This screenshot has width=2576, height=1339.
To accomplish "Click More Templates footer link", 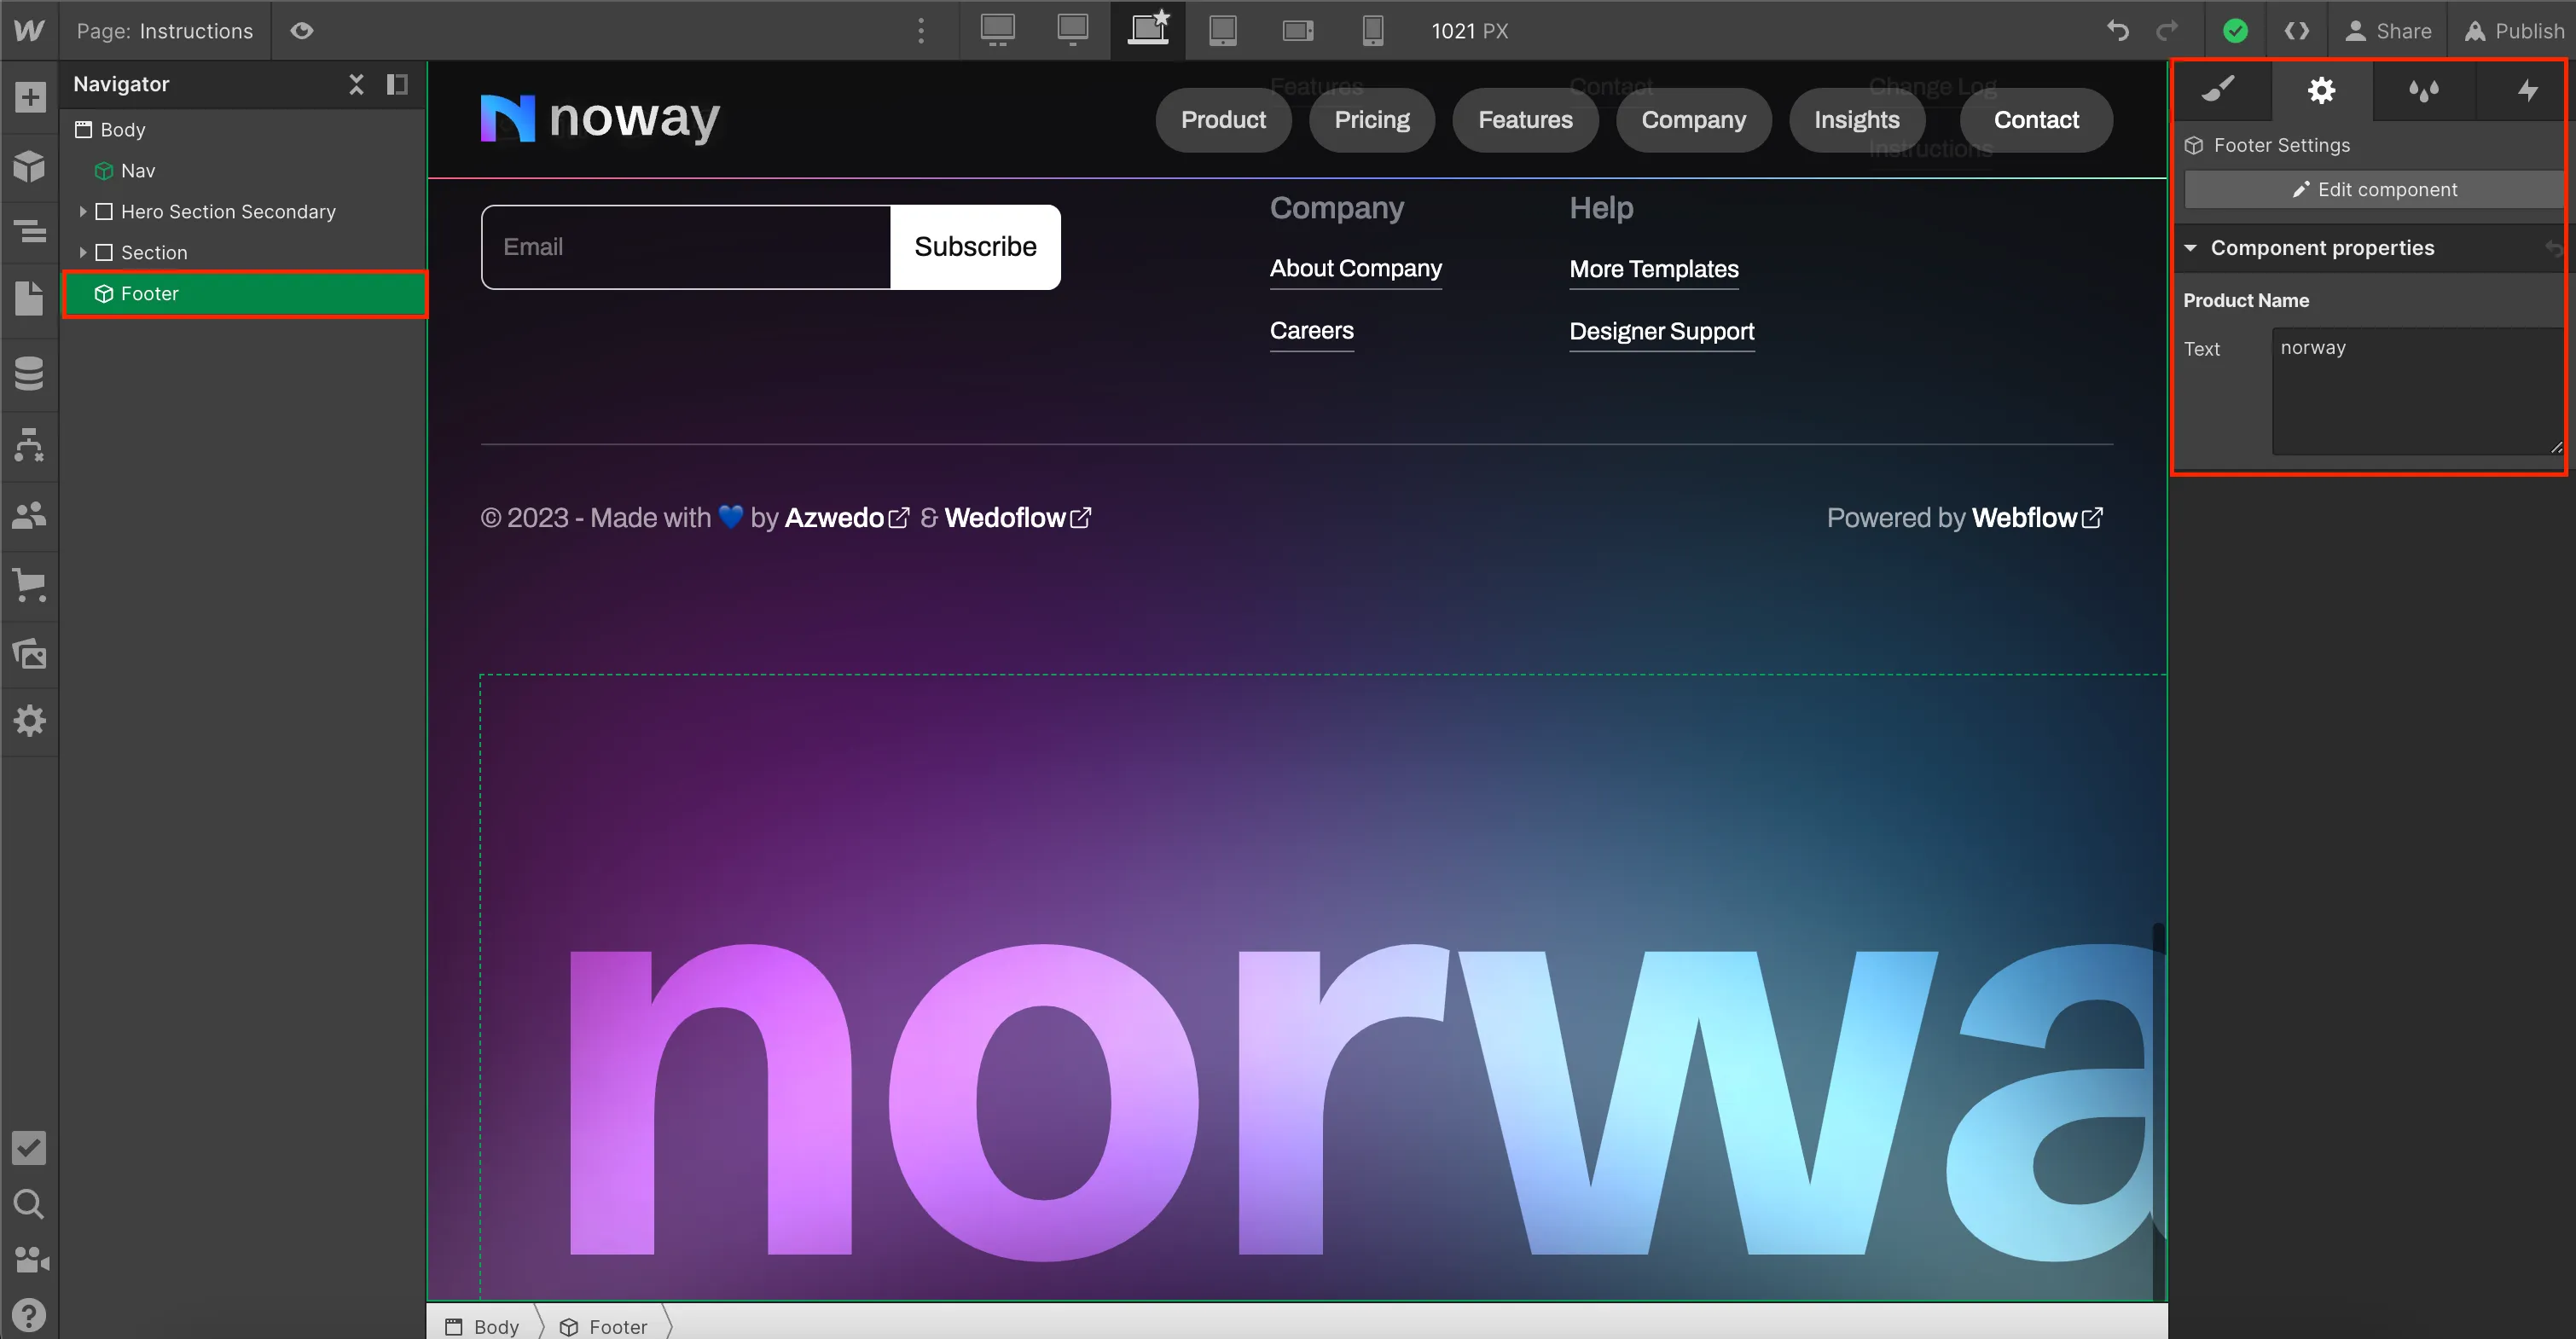I will point(1654,270).
